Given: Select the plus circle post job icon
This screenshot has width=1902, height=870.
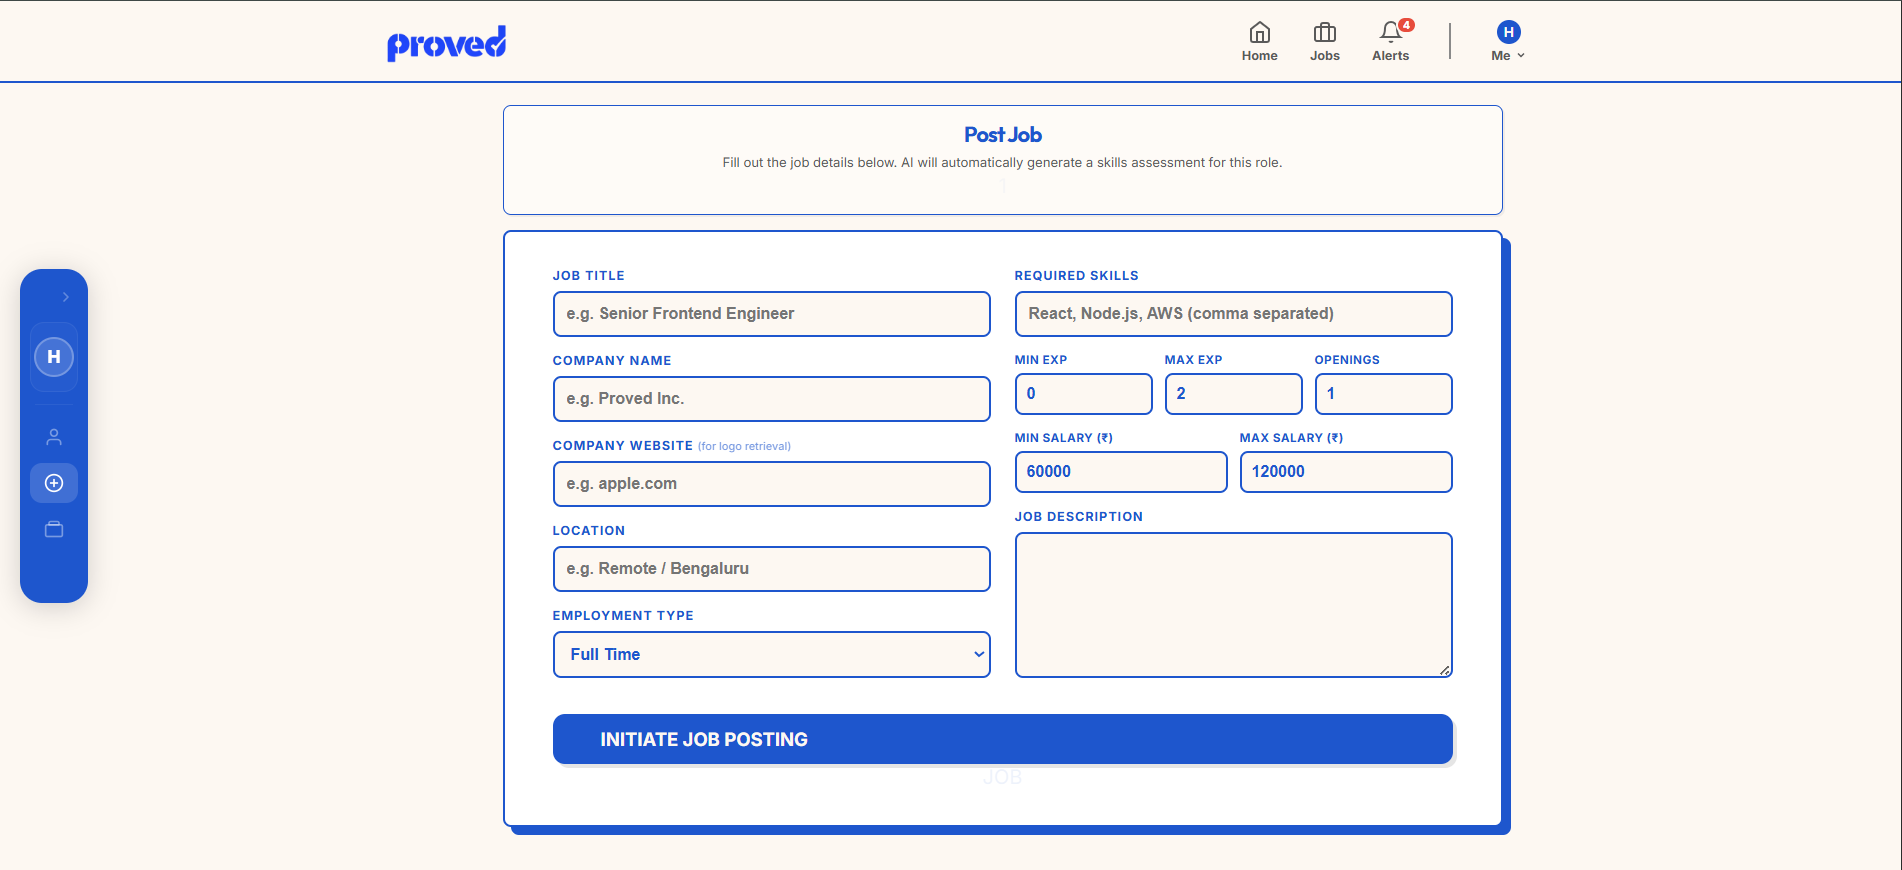Looking at the screenshot, I should (x=54, y=483).
